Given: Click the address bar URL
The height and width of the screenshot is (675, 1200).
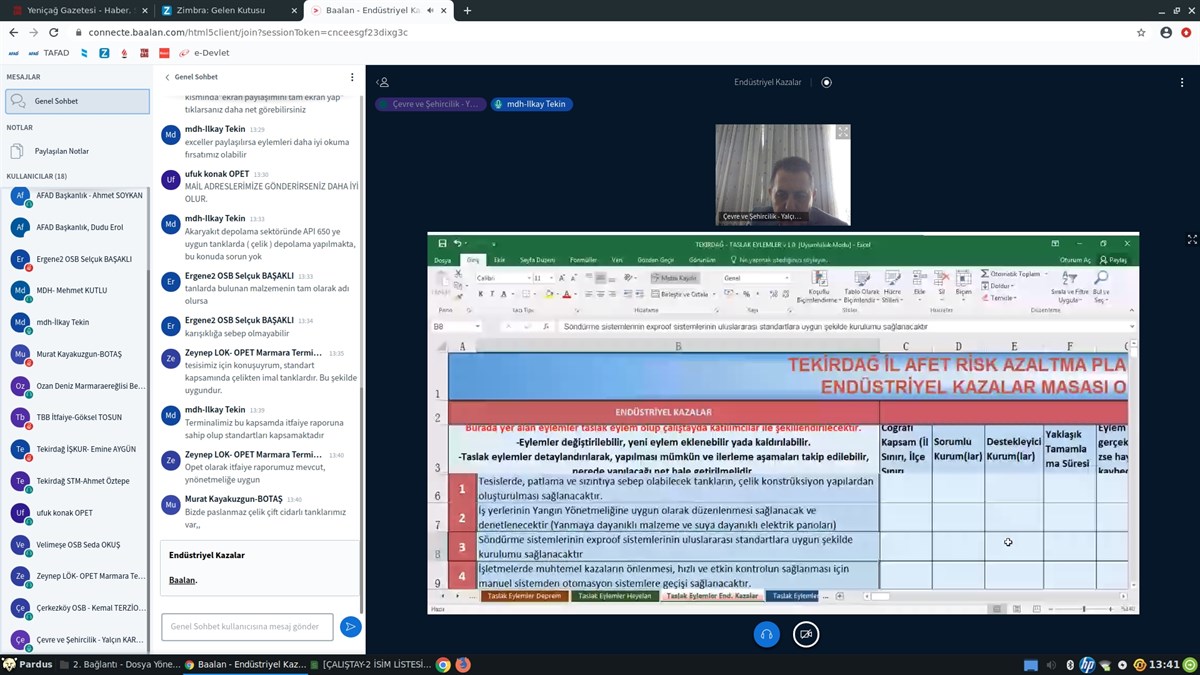Looking at the screenshot, I should (248, 32).
